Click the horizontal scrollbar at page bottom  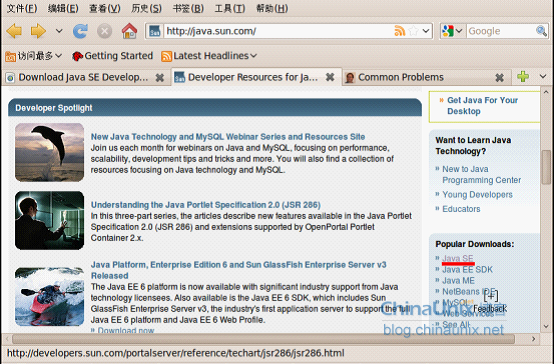pos(264,339)
